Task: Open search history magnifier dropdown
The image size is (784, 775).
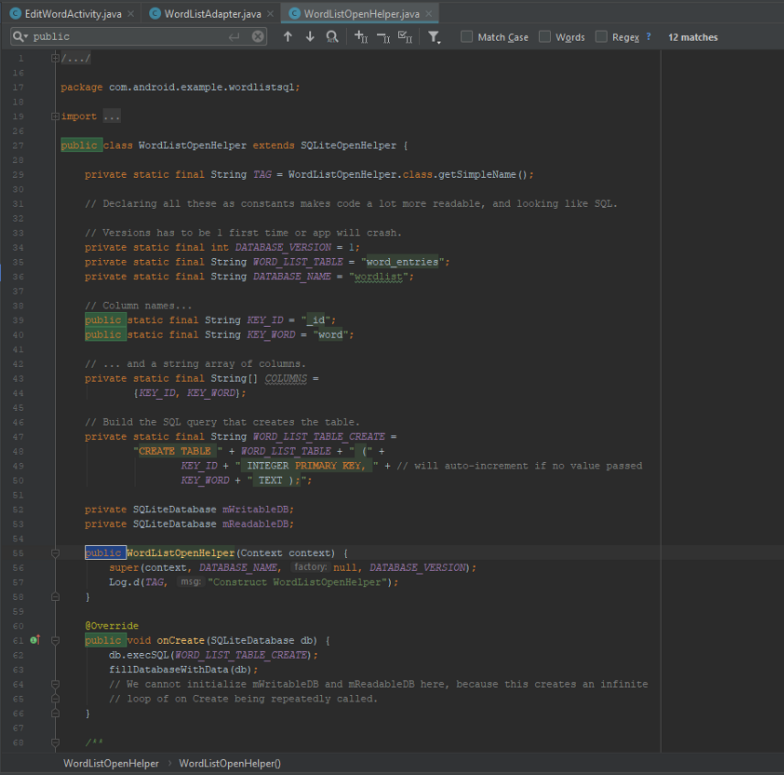Action: pos(20,36)
